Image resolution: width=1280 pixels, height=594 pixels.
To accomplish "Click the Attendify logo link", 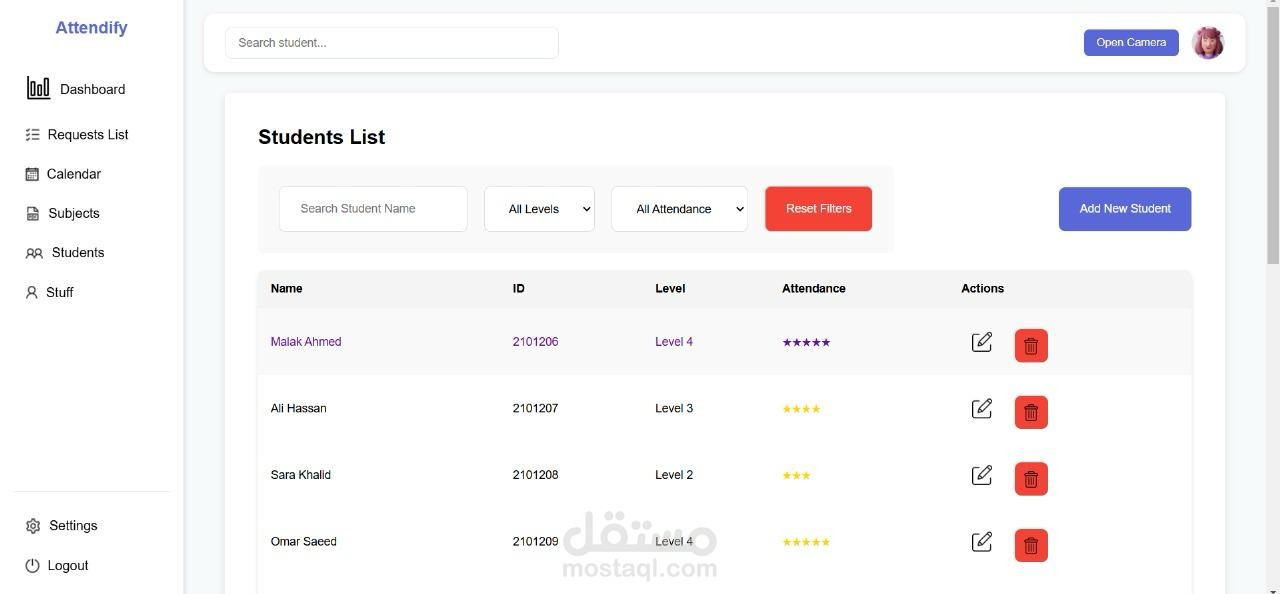I will coord(91,28).
